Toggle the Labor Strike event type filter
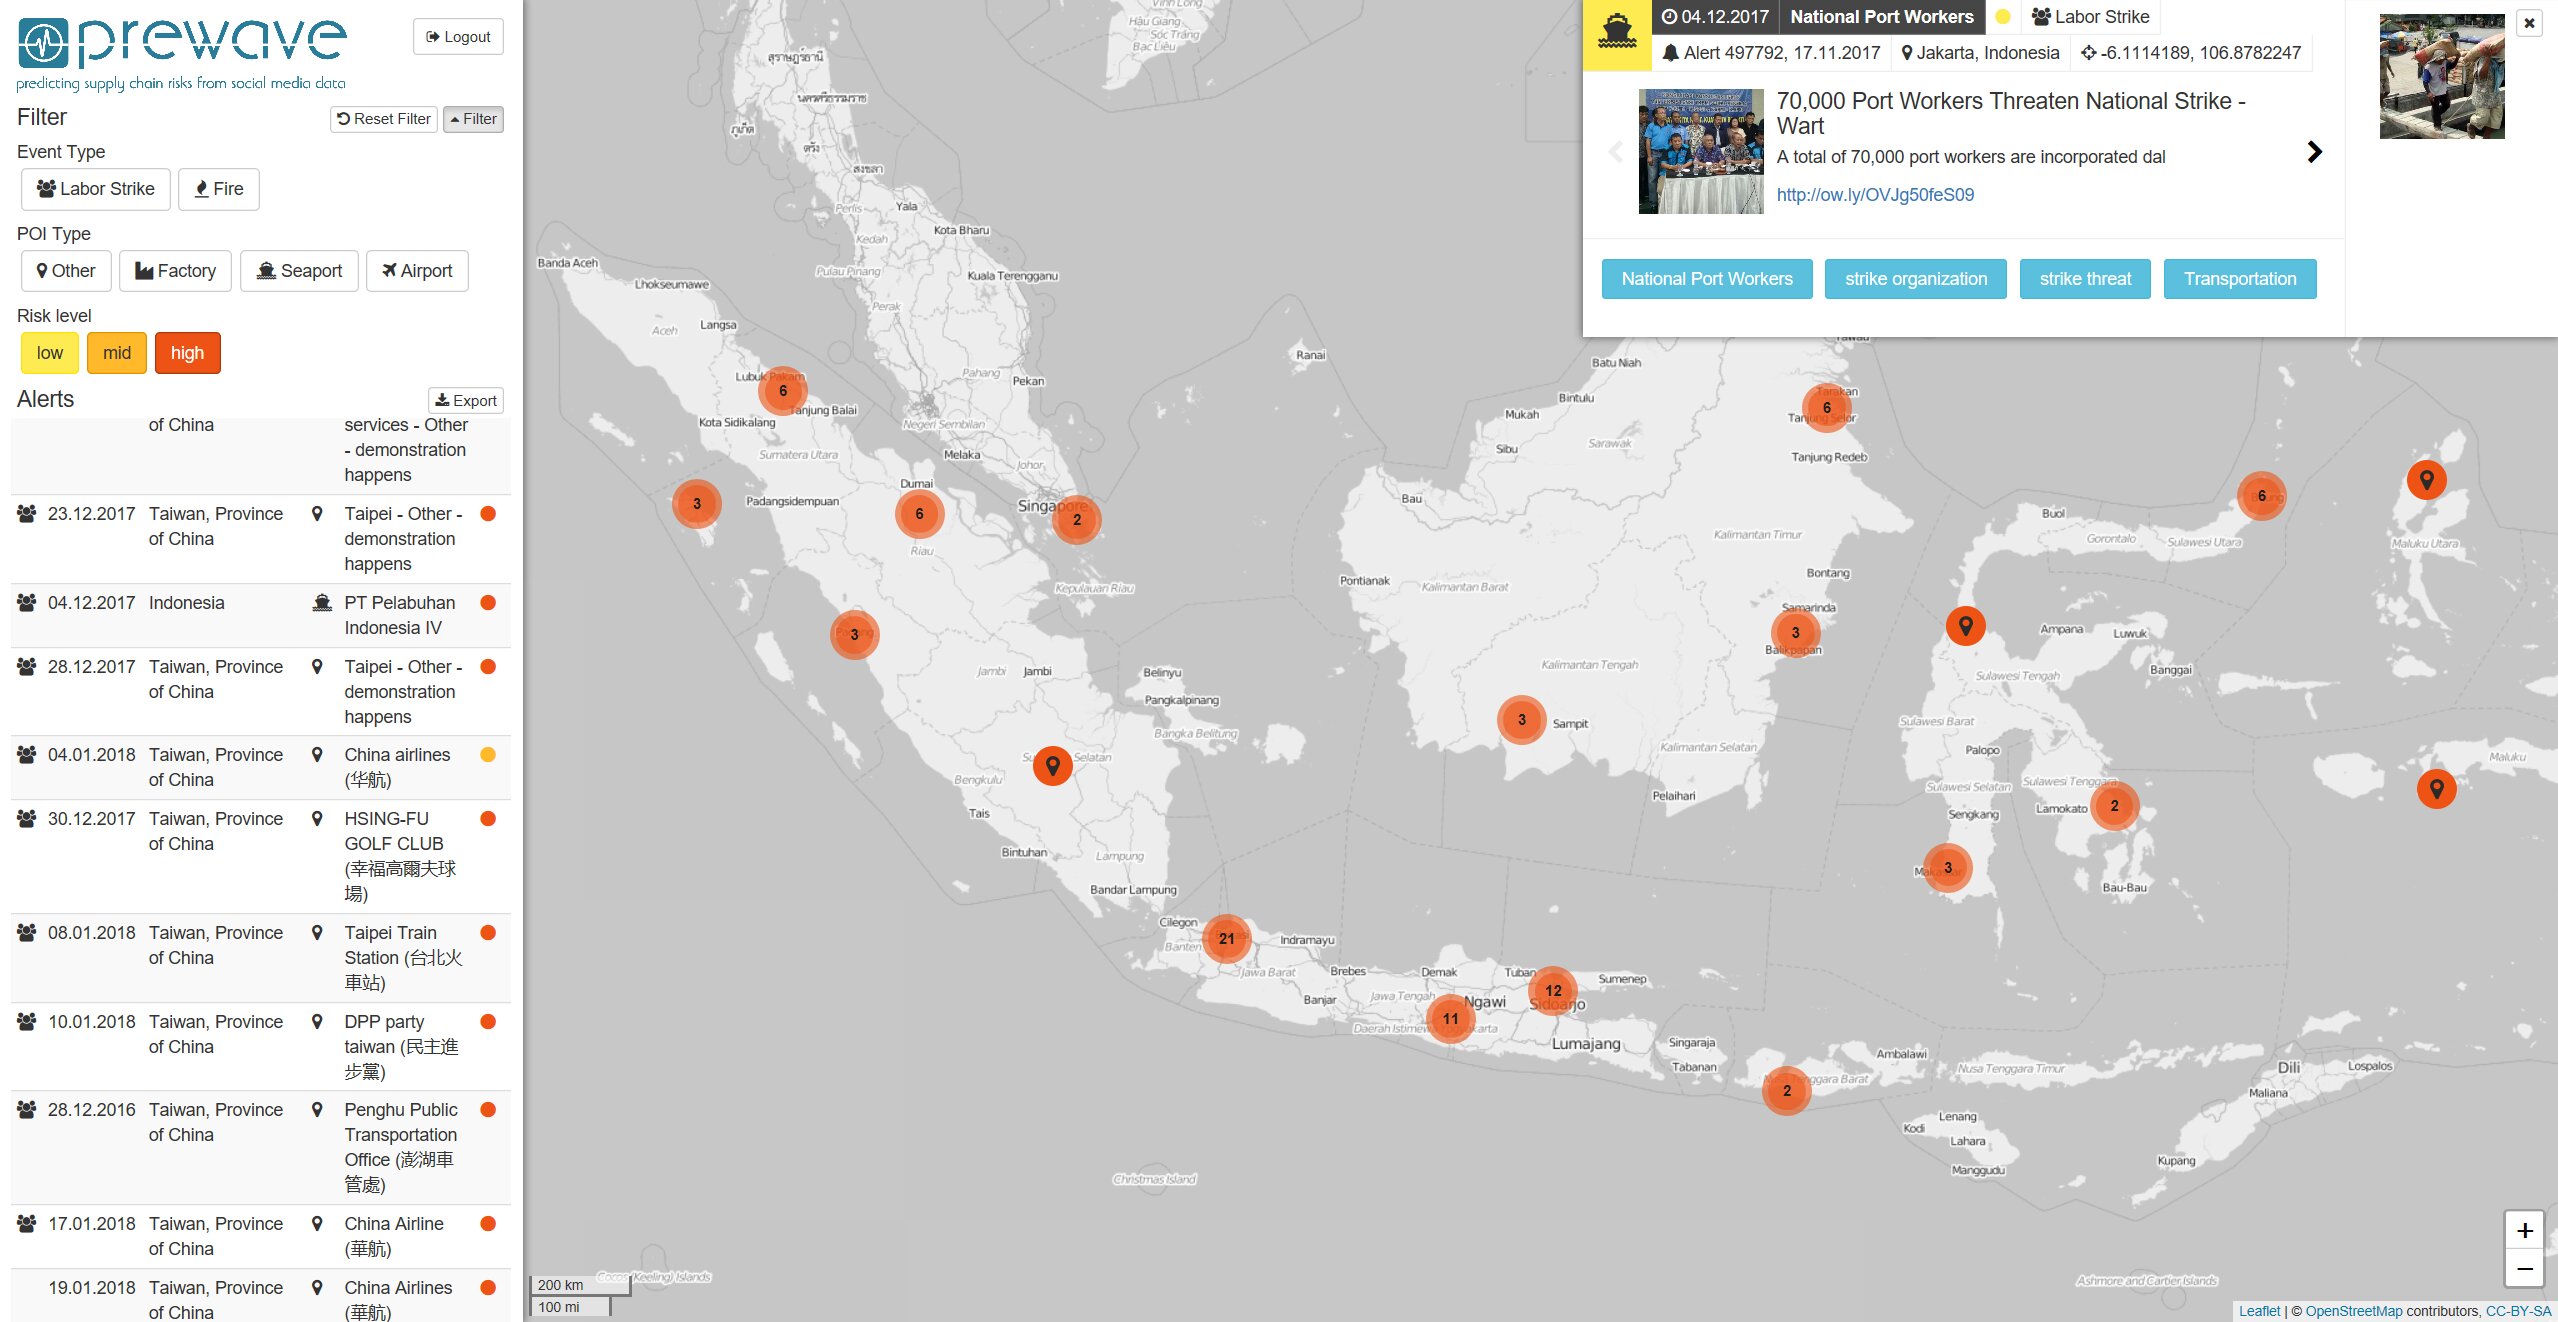 (x=96, y=189)
